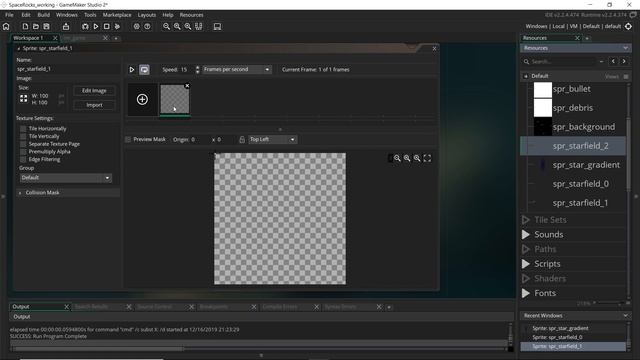Image resolution: width=640 pixels, height=360 pixels.
Task: Search resources in the Search field
Action: [561, 62]
